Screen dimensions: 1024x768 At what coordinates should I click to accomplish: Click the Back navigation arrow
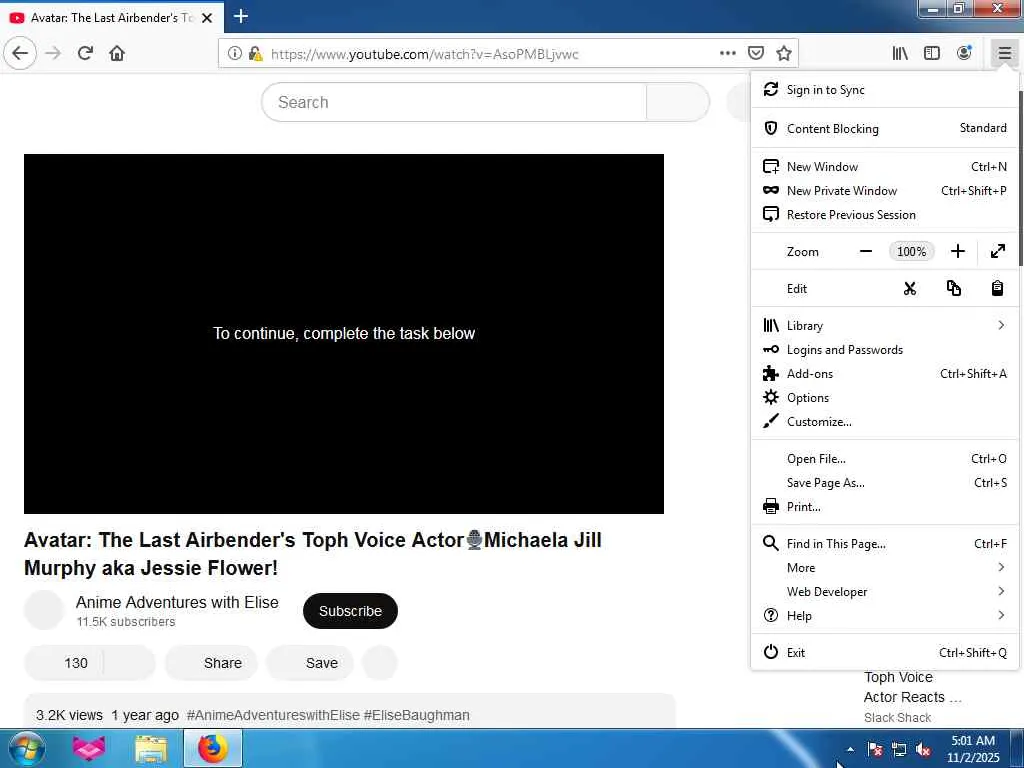point(20,54)
